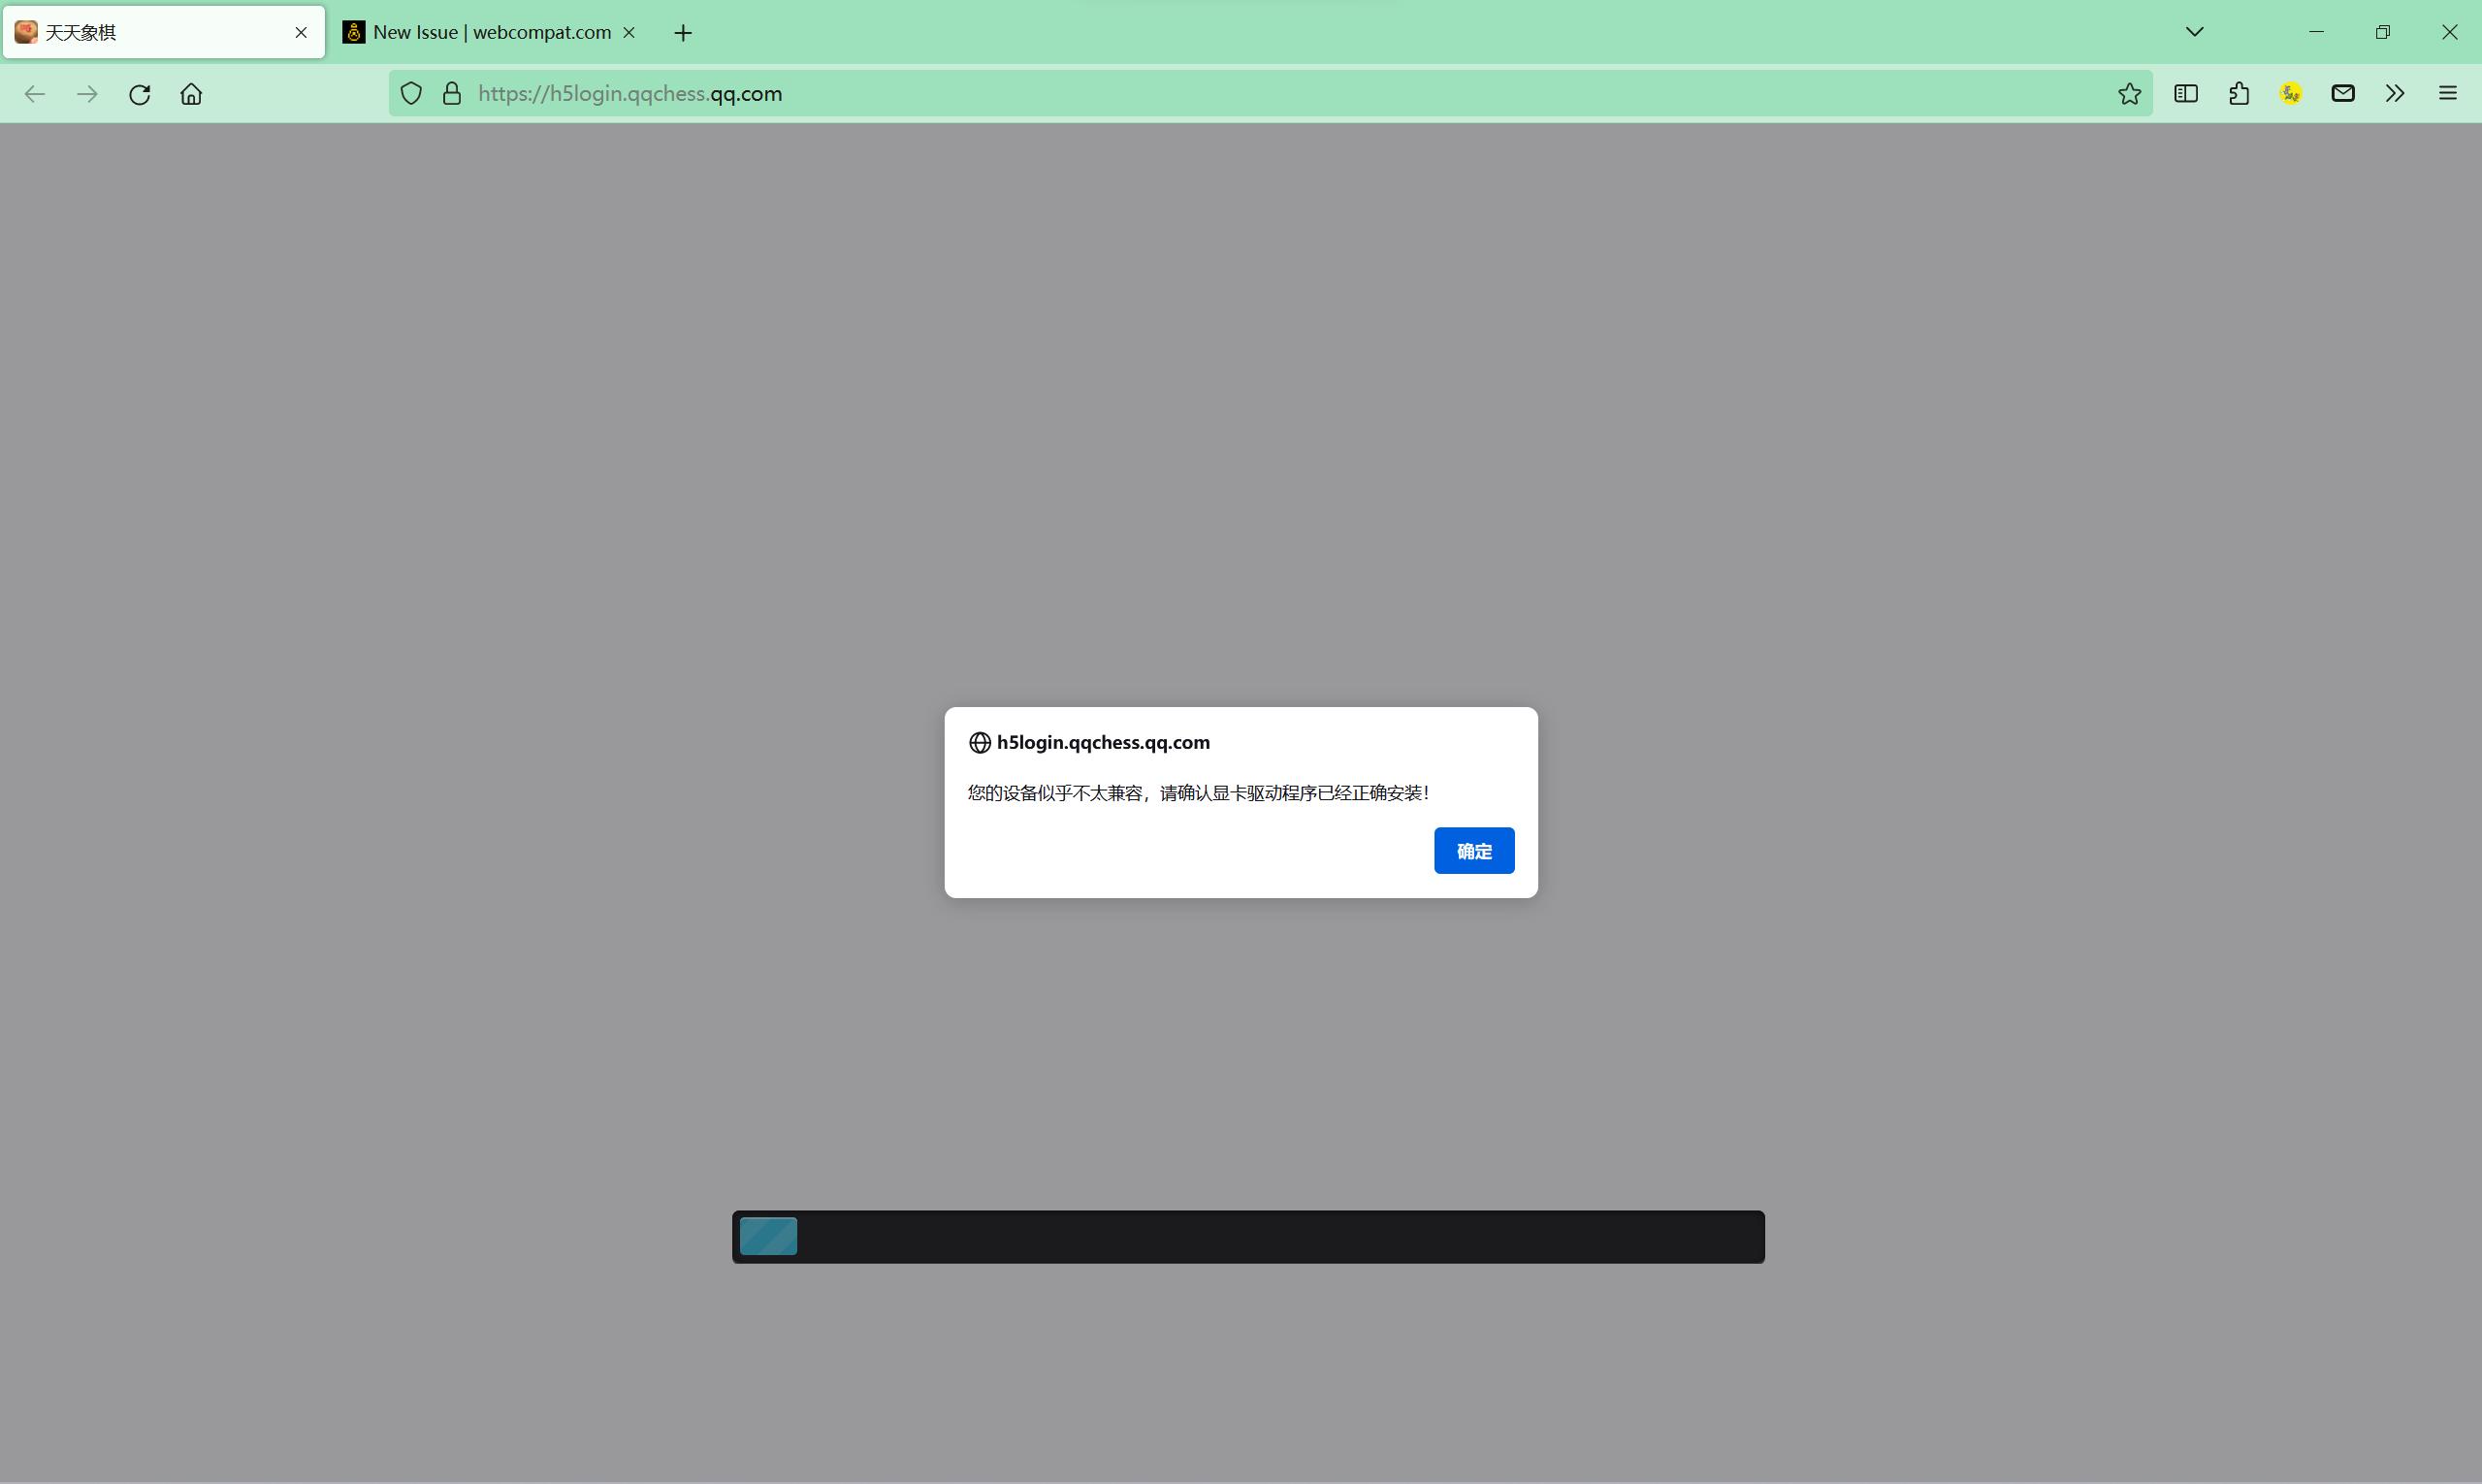2482x1484 pixels.
Task: Open the globe icon in the dialog
Action: (978, 742)
